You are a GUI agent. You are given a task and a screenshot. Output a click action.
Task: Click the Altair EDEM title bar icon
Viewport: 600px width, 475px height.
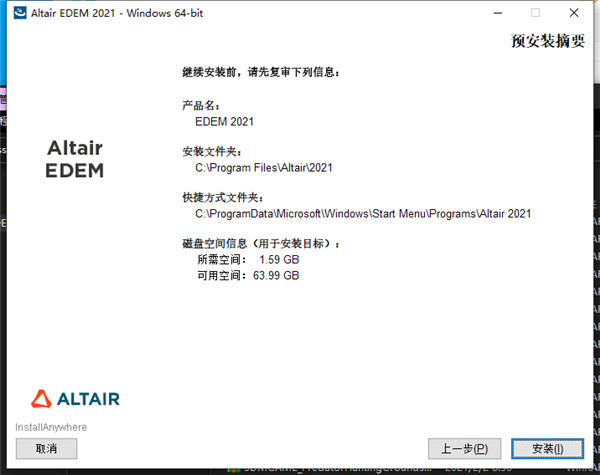tap(20, 13)
